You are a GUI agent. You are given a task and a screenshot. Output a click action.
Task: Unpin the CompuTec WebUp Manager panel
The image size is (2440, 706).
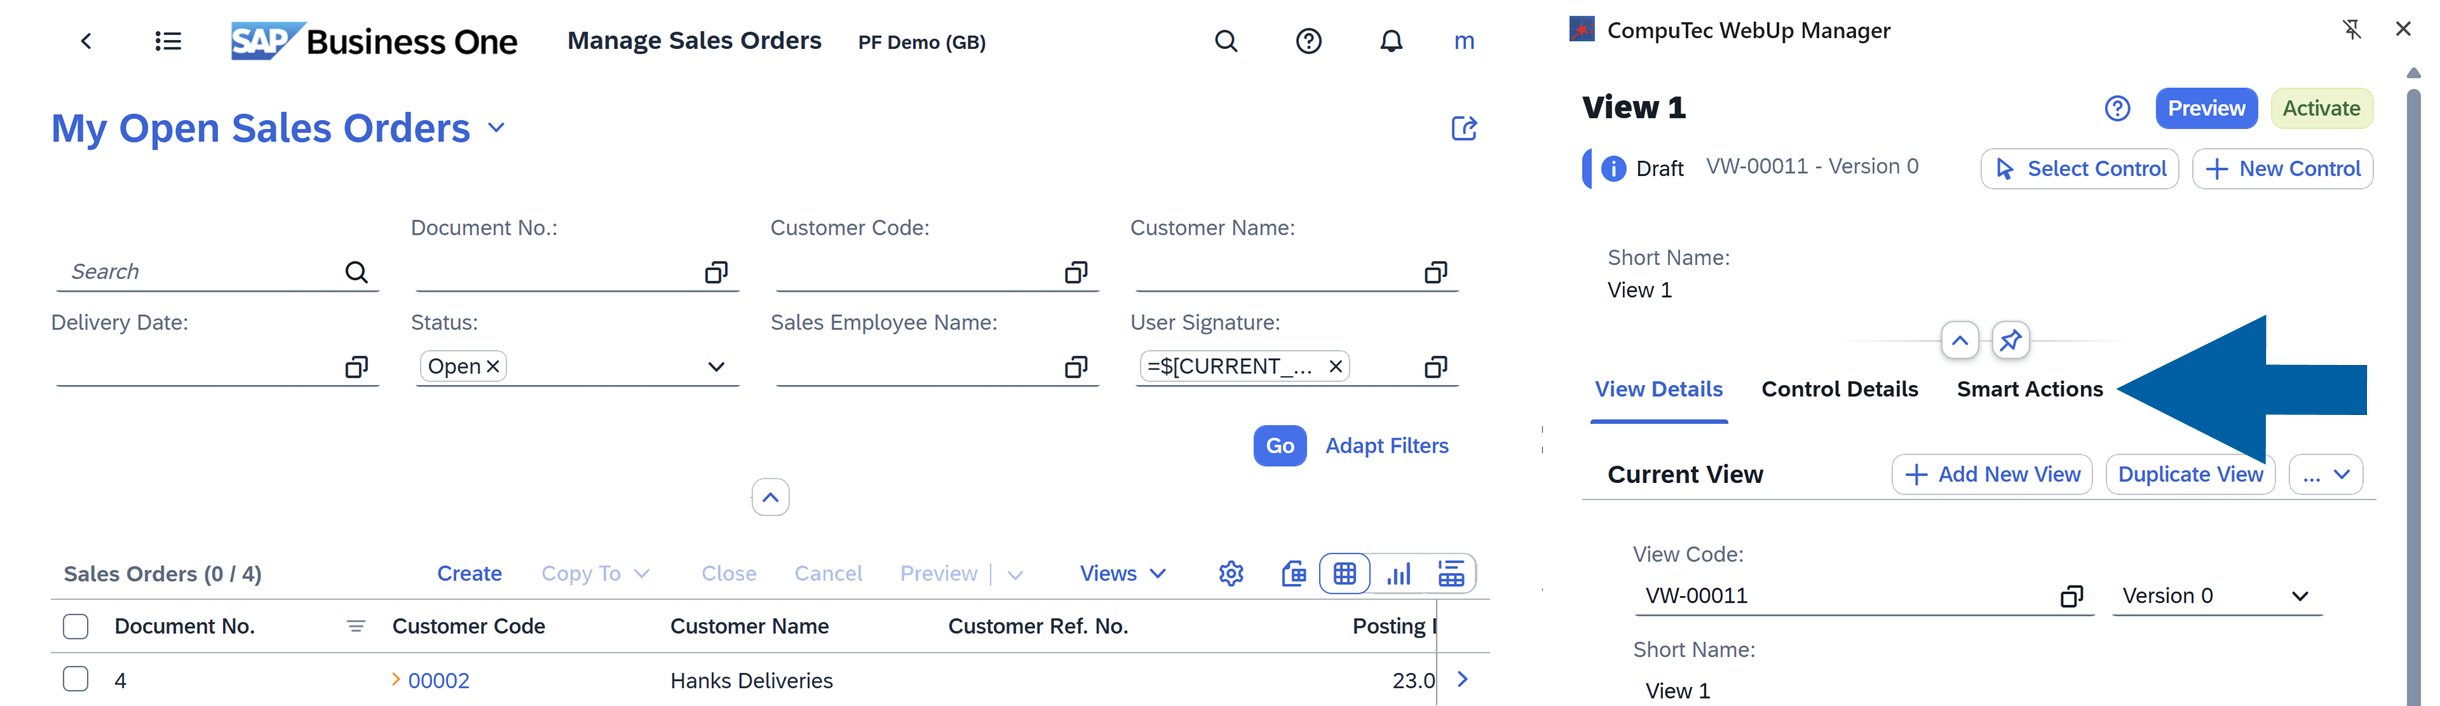2352,29
